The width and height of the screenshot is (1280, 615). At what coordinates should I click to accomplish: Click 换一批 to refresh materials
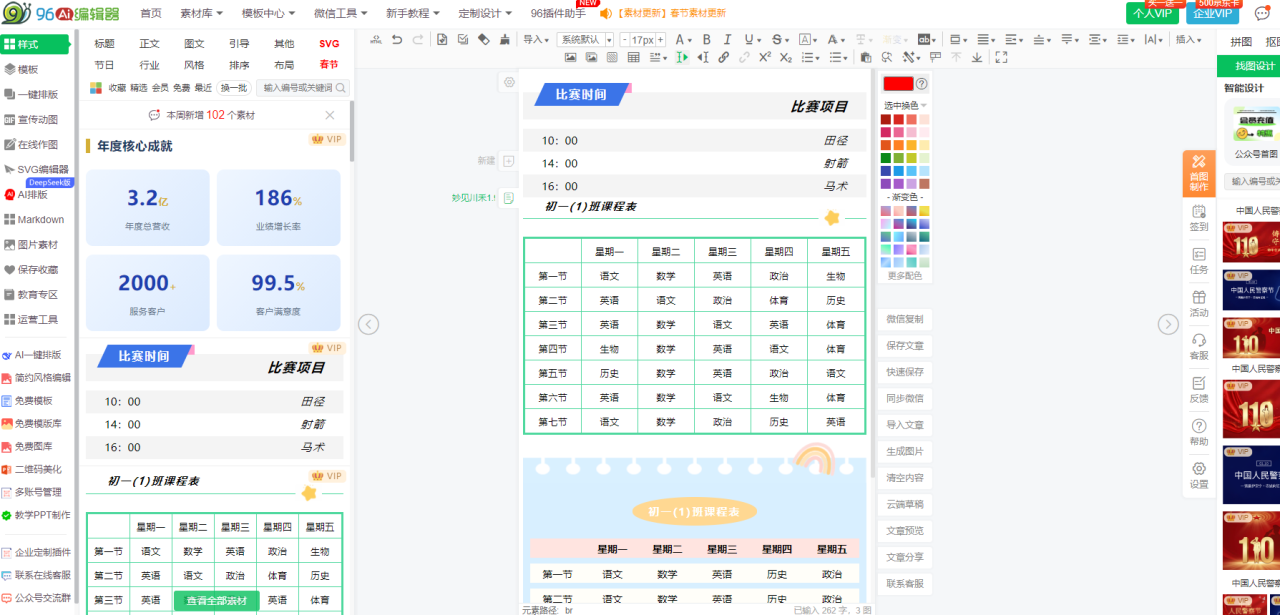[x=234, y=88]
